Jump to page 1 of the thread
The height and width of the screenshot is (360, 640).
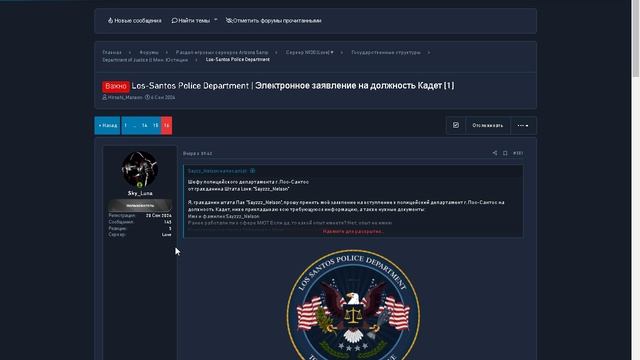click(126, 125)
